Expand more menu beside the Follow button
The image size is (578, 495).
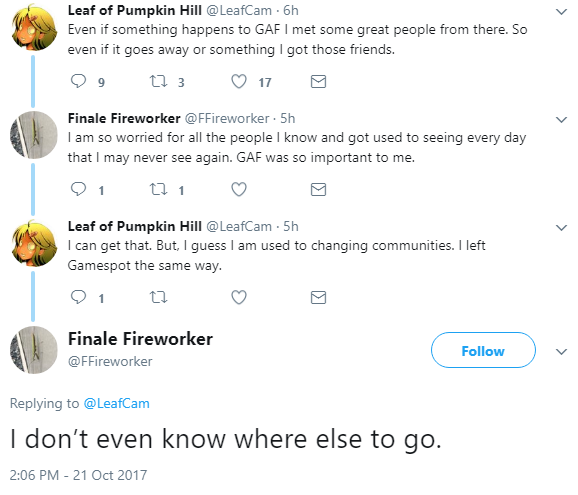click(x=561, y=352)
